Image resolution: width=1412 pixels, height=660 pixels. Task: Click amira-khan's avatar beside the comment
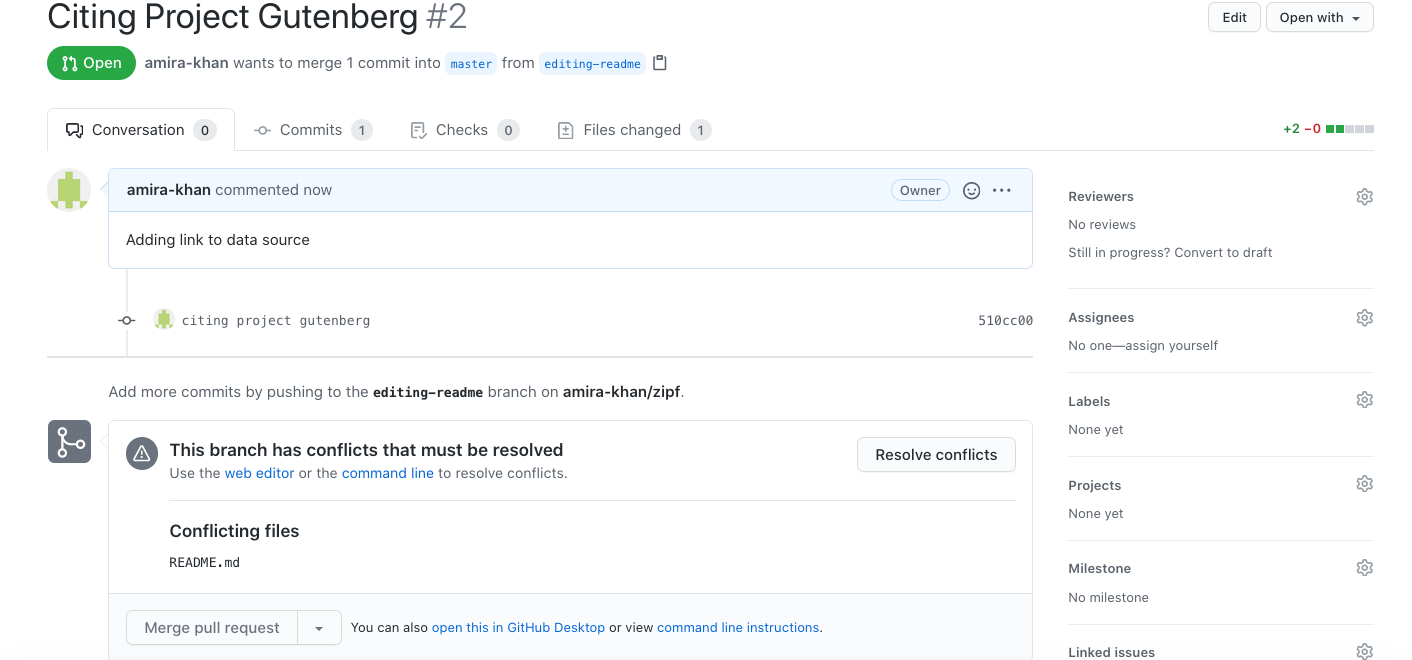[x=69, y=190]
